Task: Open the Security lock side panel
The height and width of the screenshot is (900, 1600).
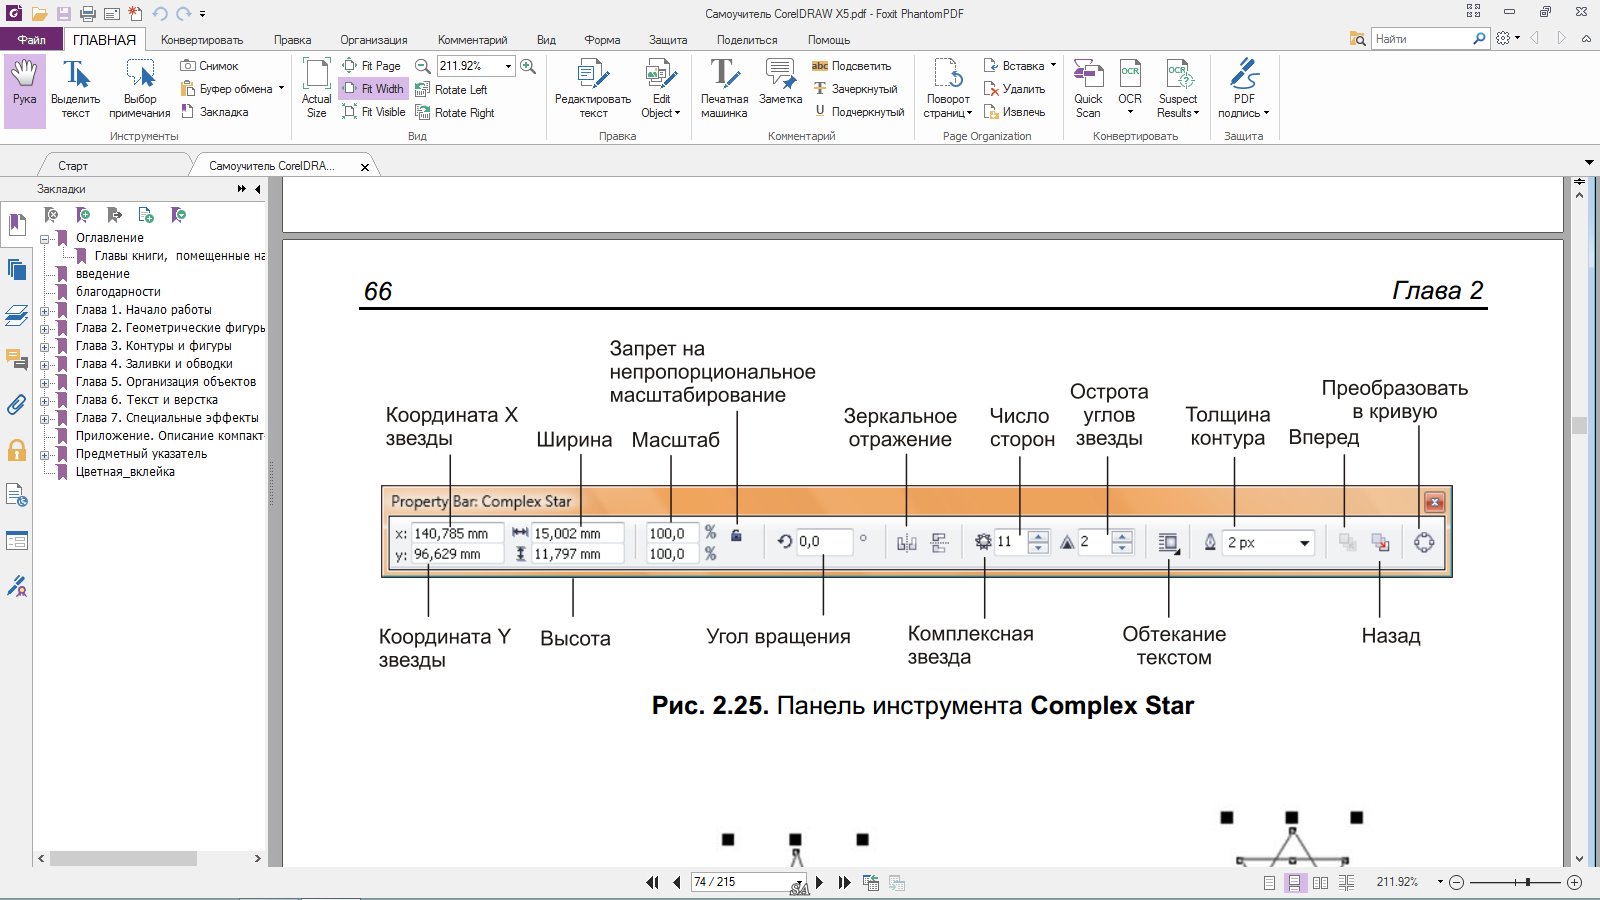Action: coord(16,450)
